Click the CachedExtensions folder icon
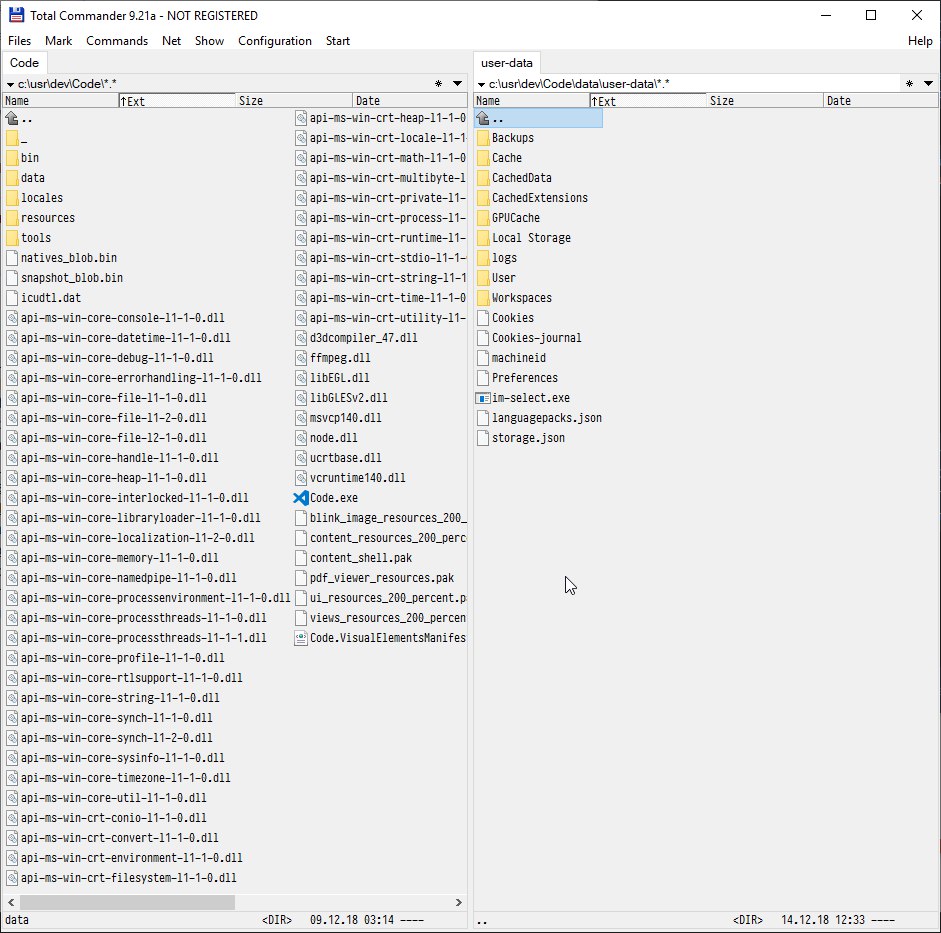This screenshot has width=941, height=933. [x=483, y=198]
